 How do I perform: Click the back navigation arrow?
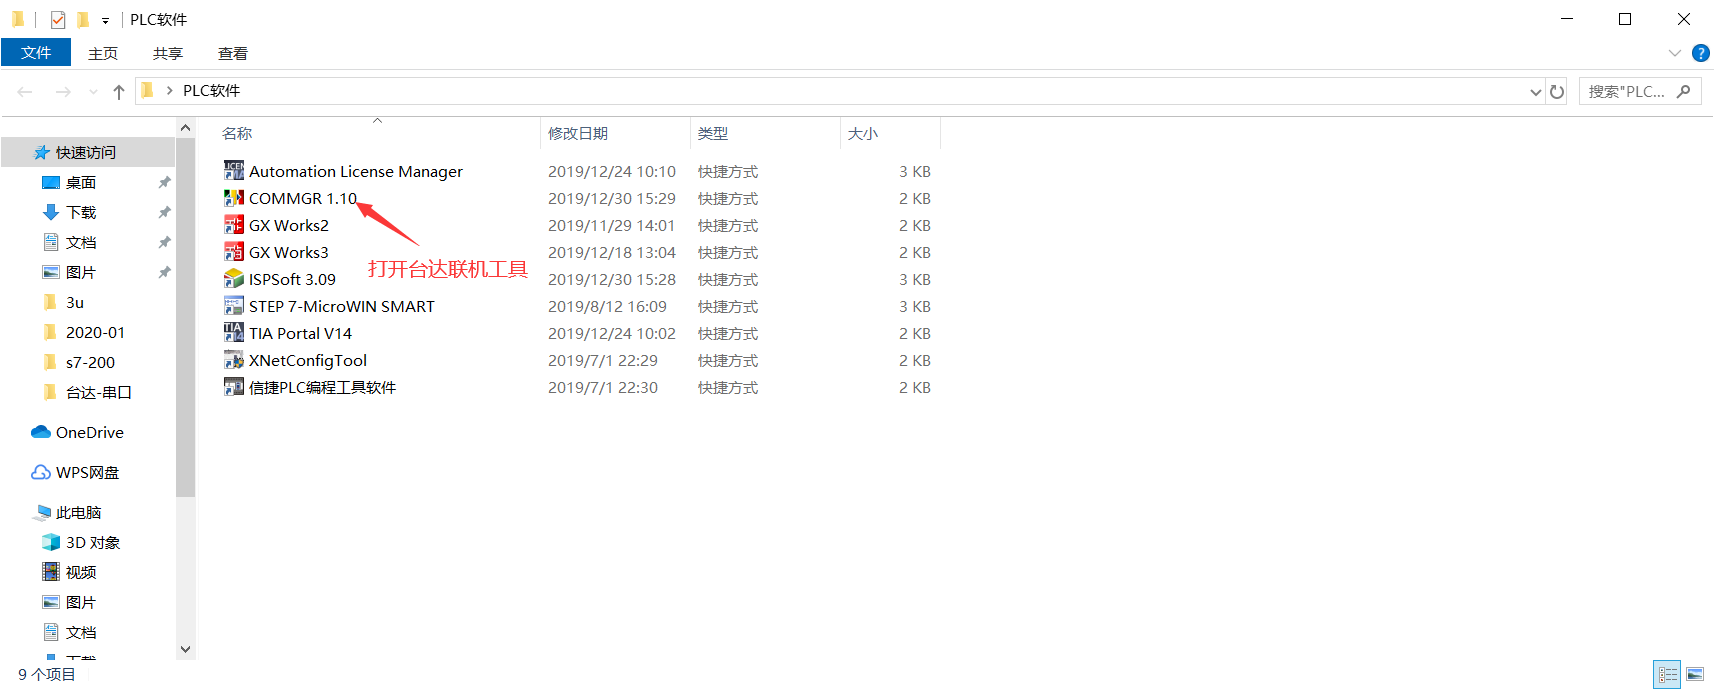[25, 91]
